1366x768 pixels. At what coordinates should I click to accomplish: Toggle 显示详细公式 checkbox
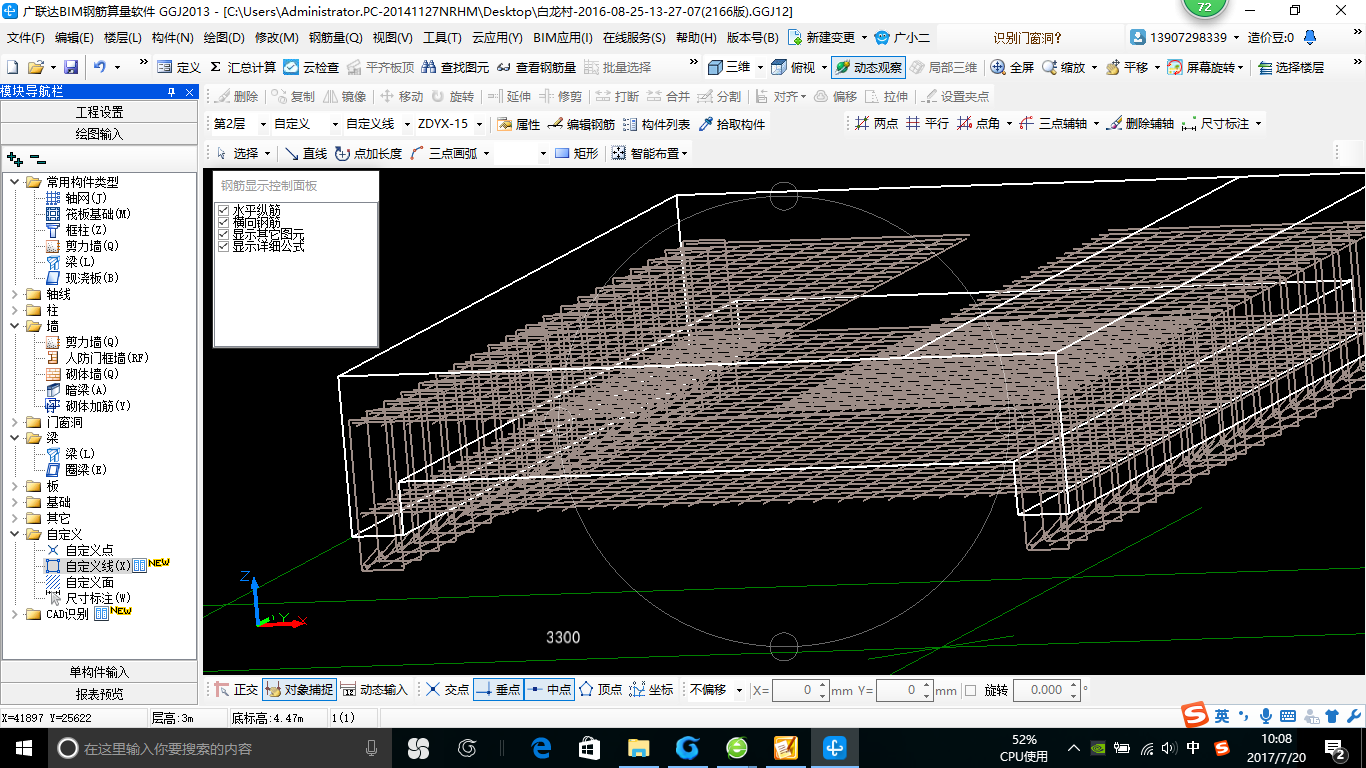pos(224,246)
